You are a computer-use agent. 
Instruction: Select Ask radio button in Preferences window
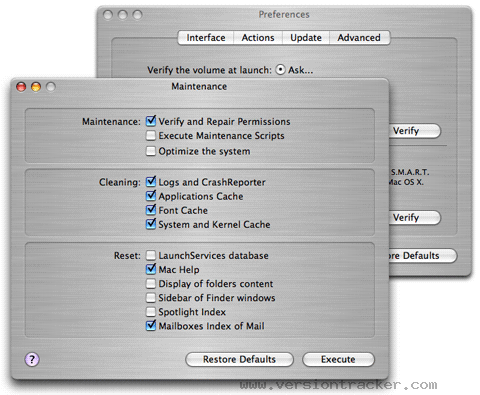coord(280,70)
